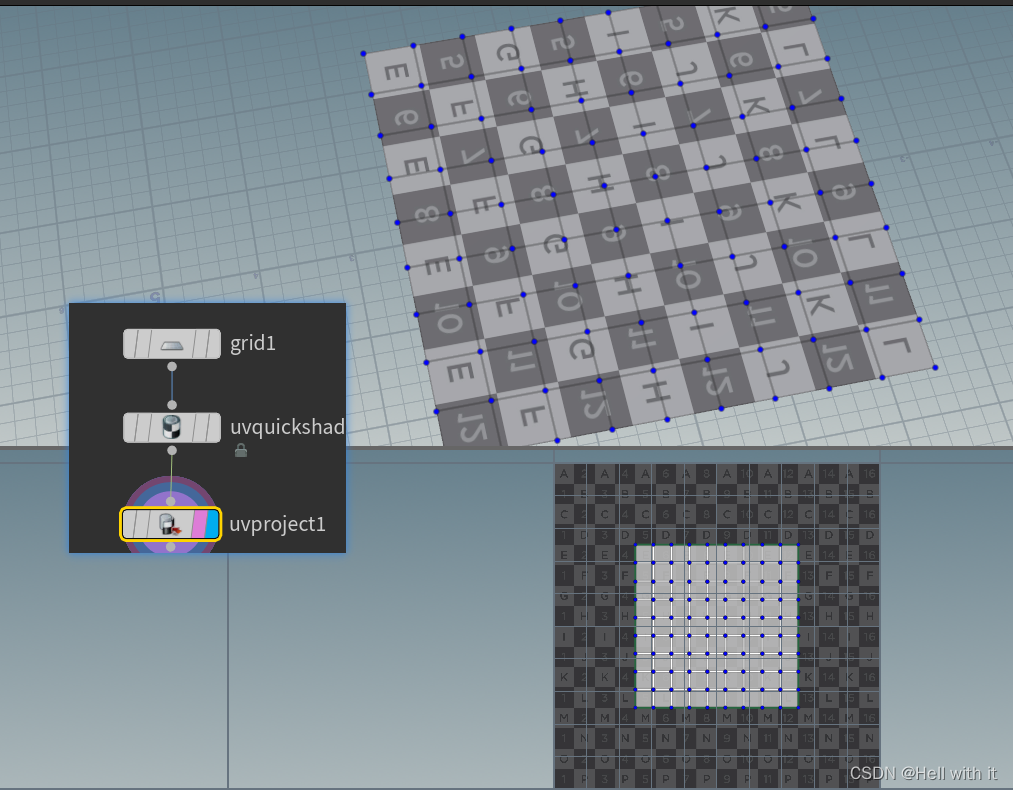Image resolution: width=1013 pixels, height=790 pixels.
Task: Click the lock icon below uvquickshade
Action: [x=241, y=450]
